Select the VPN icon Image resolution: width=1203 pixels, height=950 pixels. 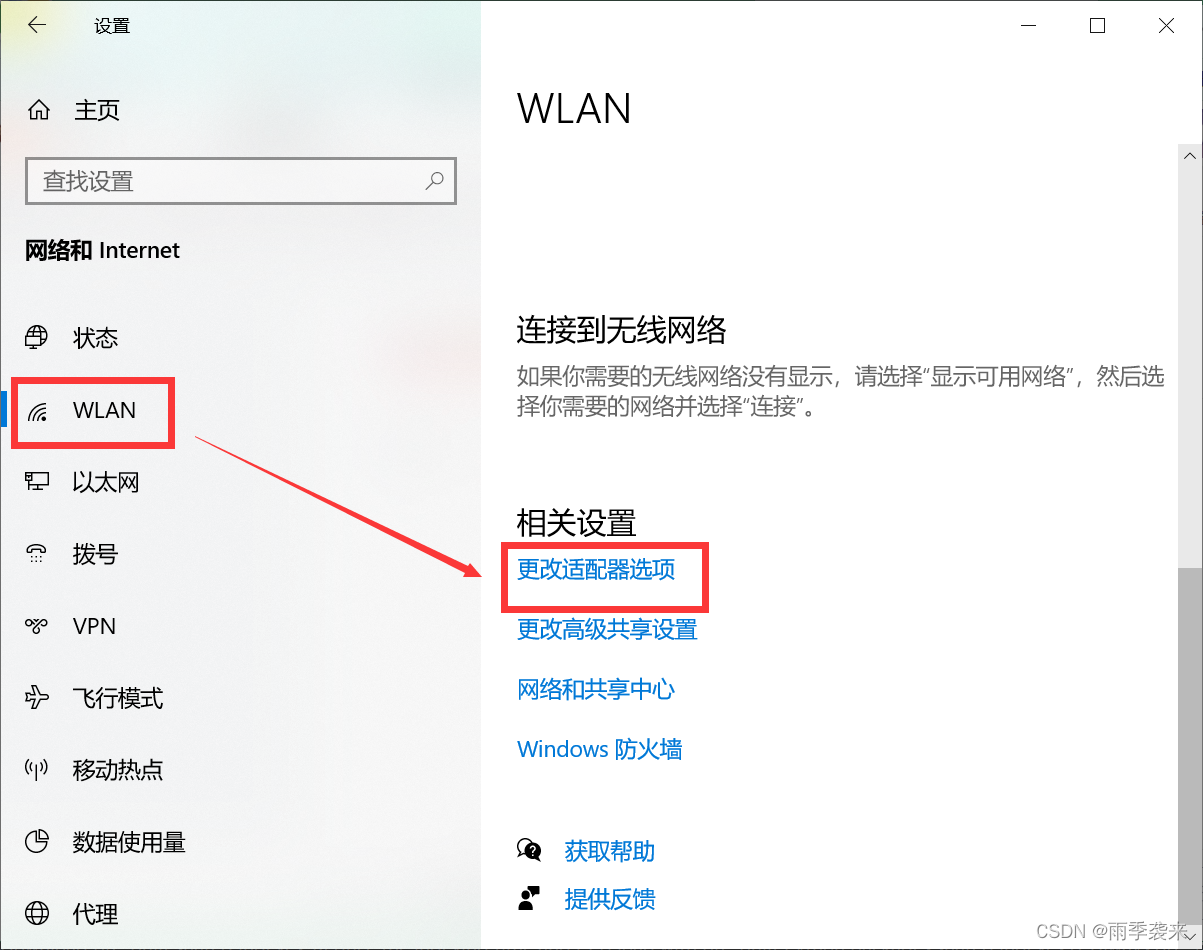coord(37,626)
